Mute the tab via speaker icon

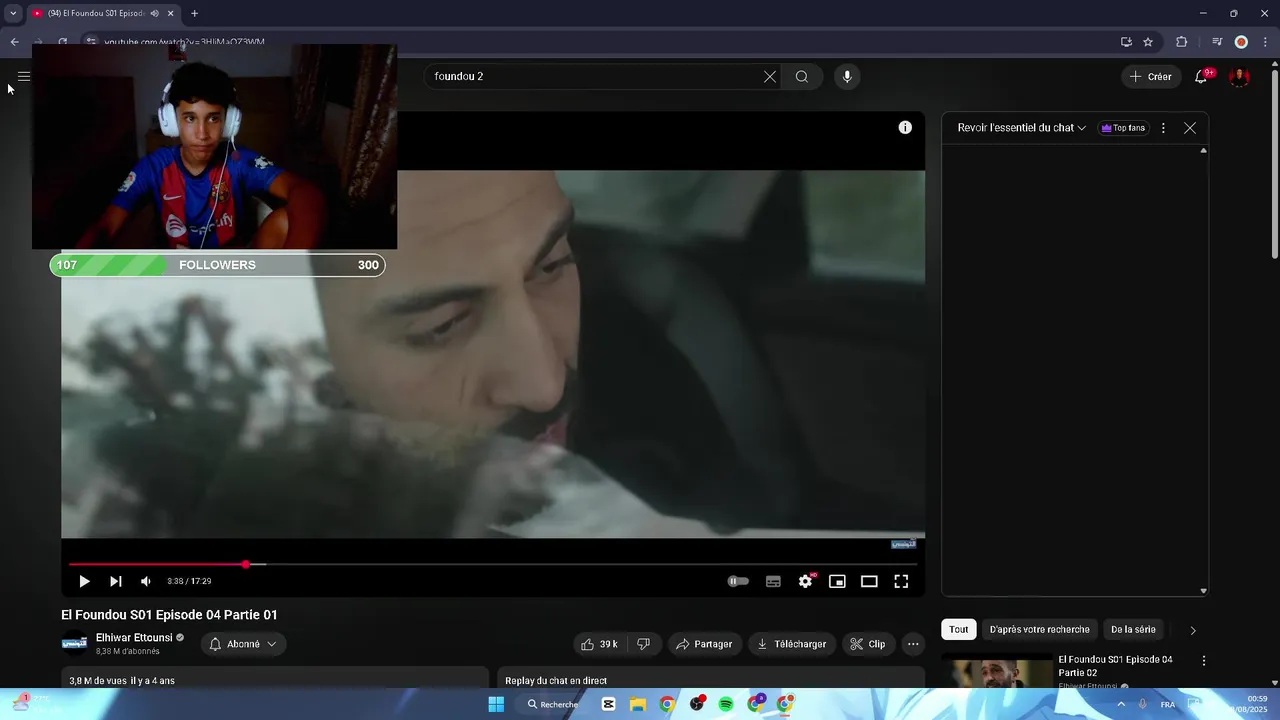click(x=154, y=13)
